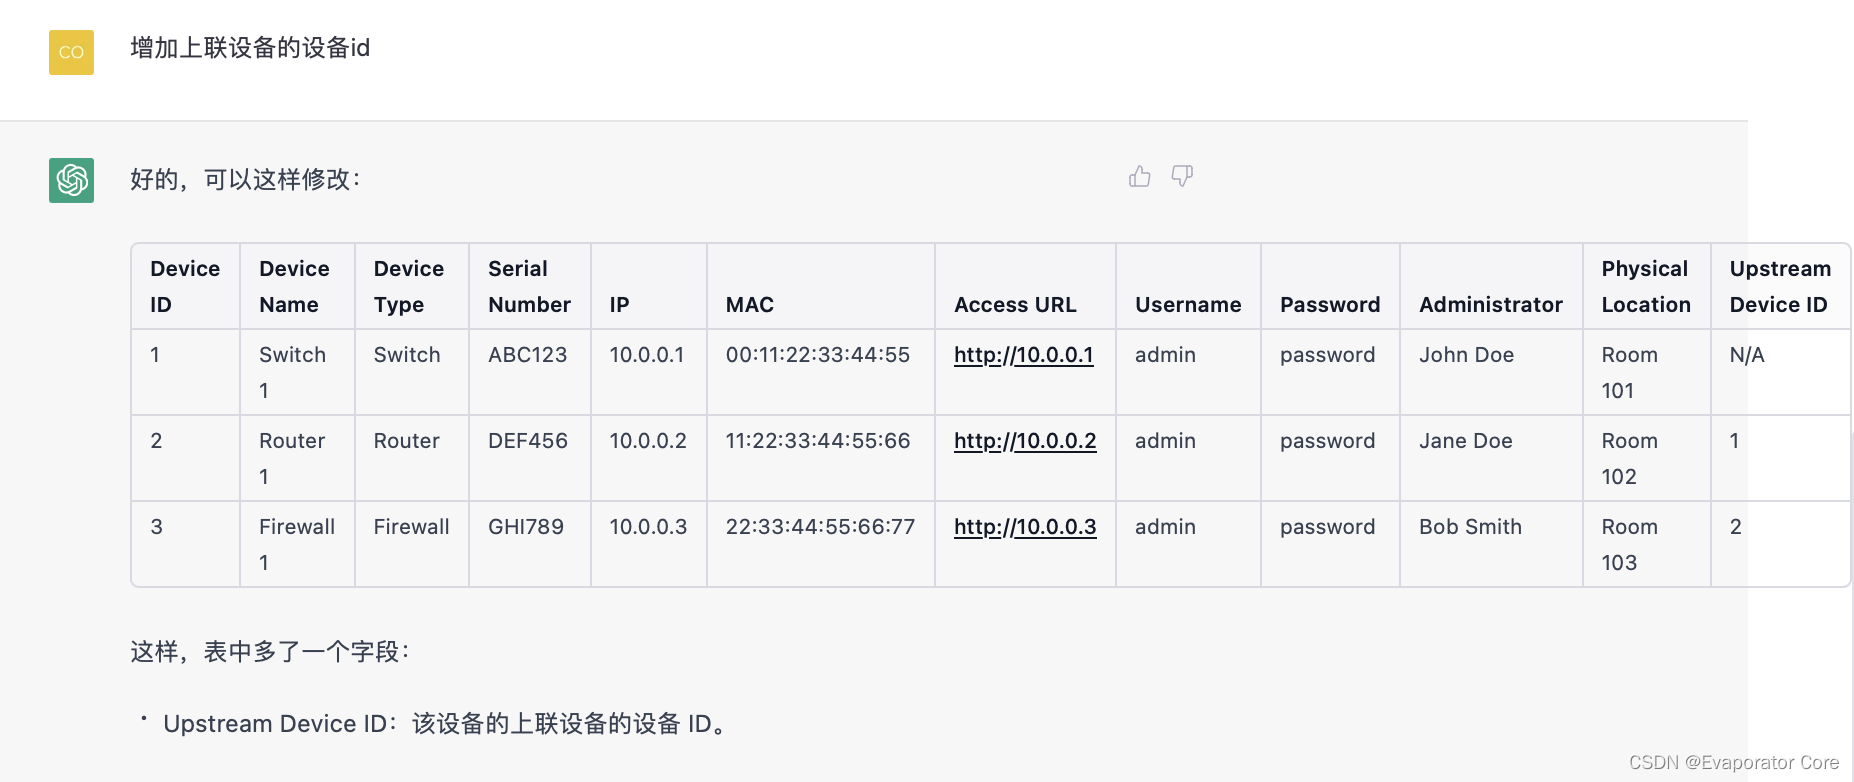1854x782 pixels.
Task: Click the Device ID column header
Action: click(185, 287)
